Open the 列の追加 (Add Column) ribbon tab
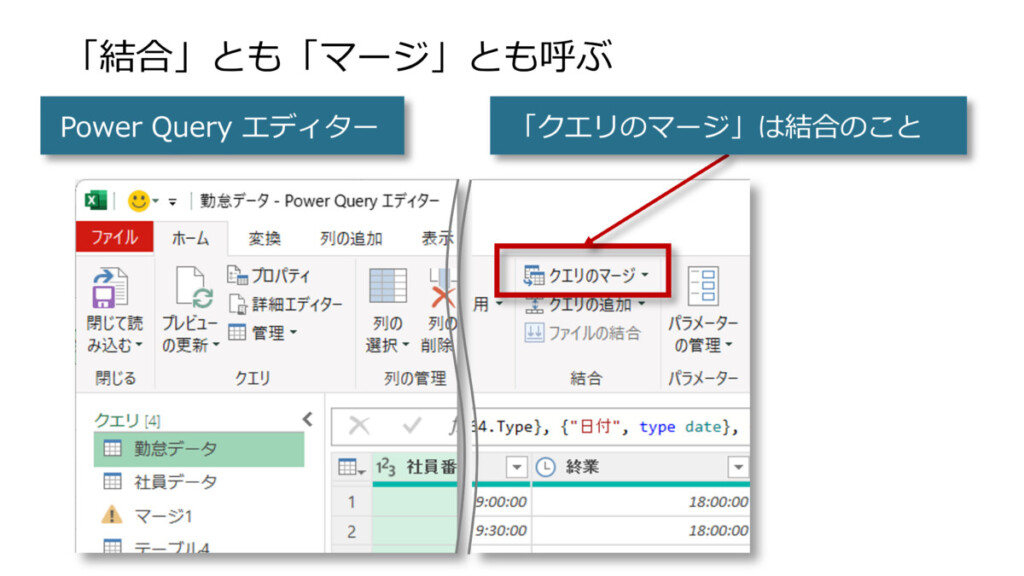 350,238
